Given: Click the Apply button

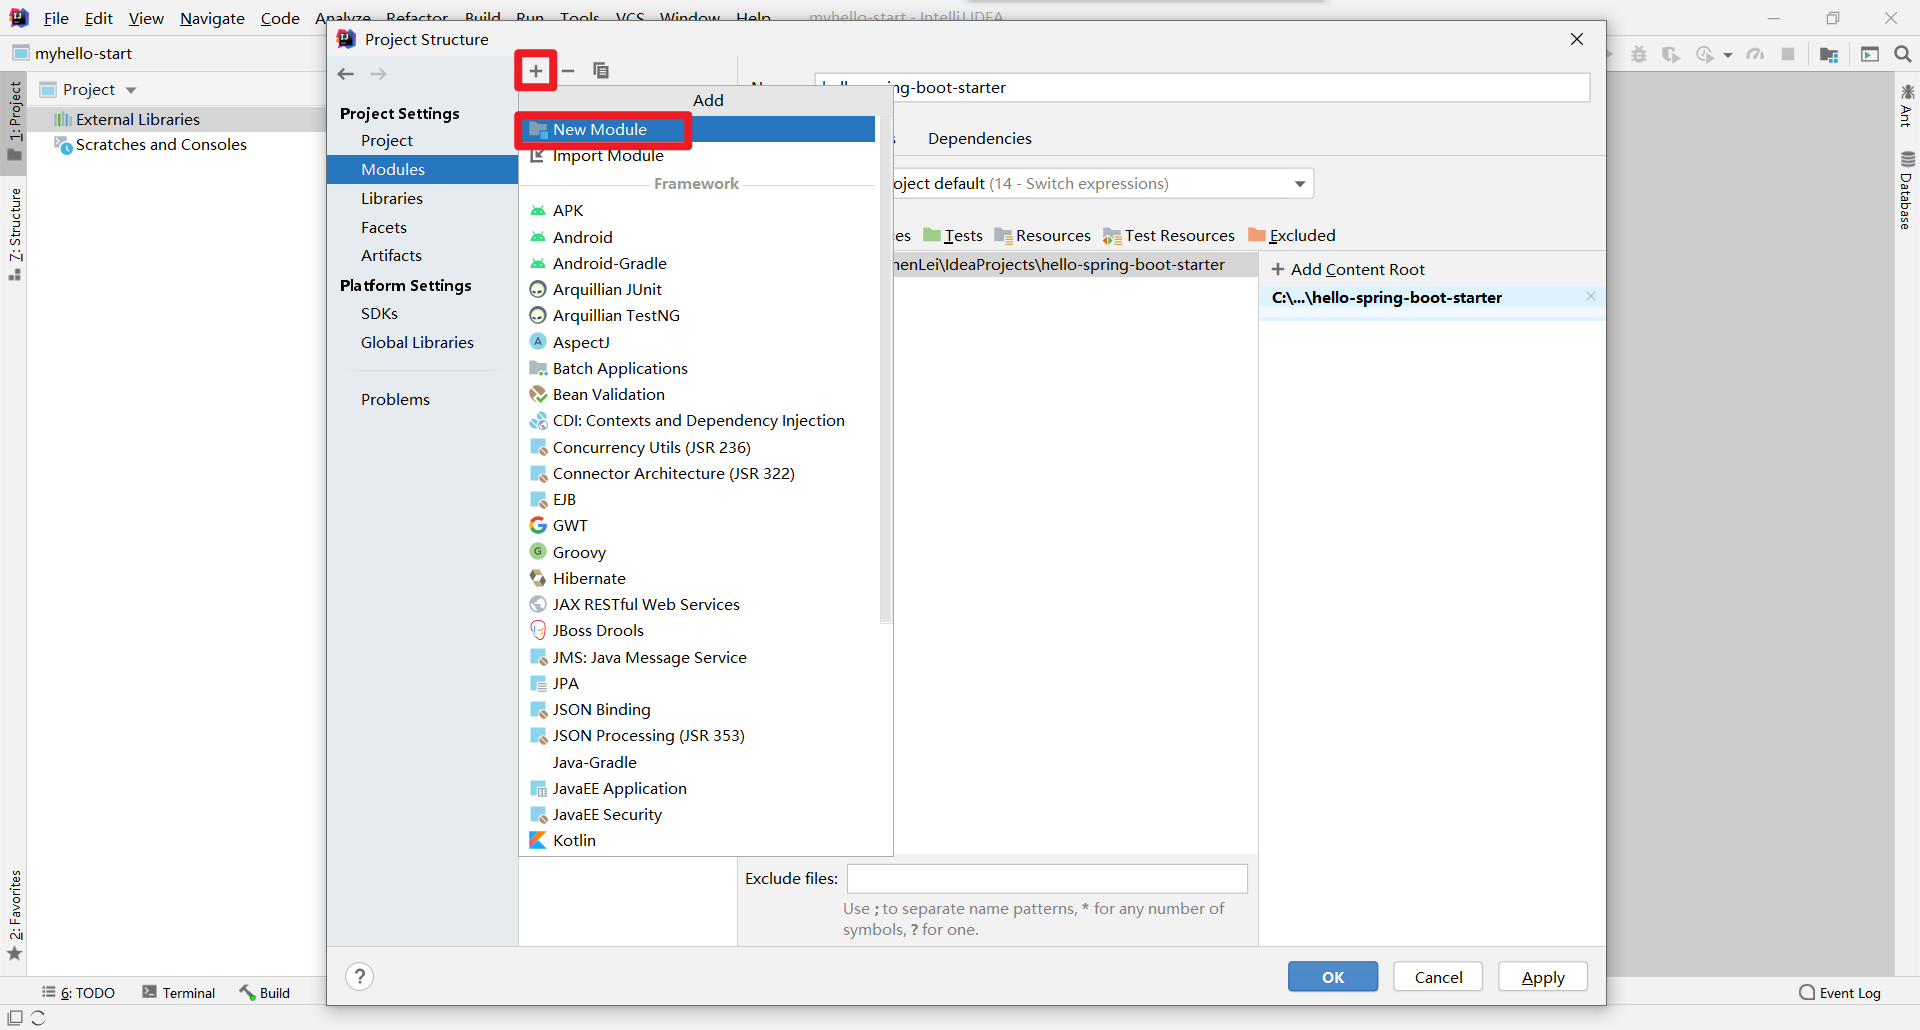Looking at the screenshot, I should (x=1543, y=977).
